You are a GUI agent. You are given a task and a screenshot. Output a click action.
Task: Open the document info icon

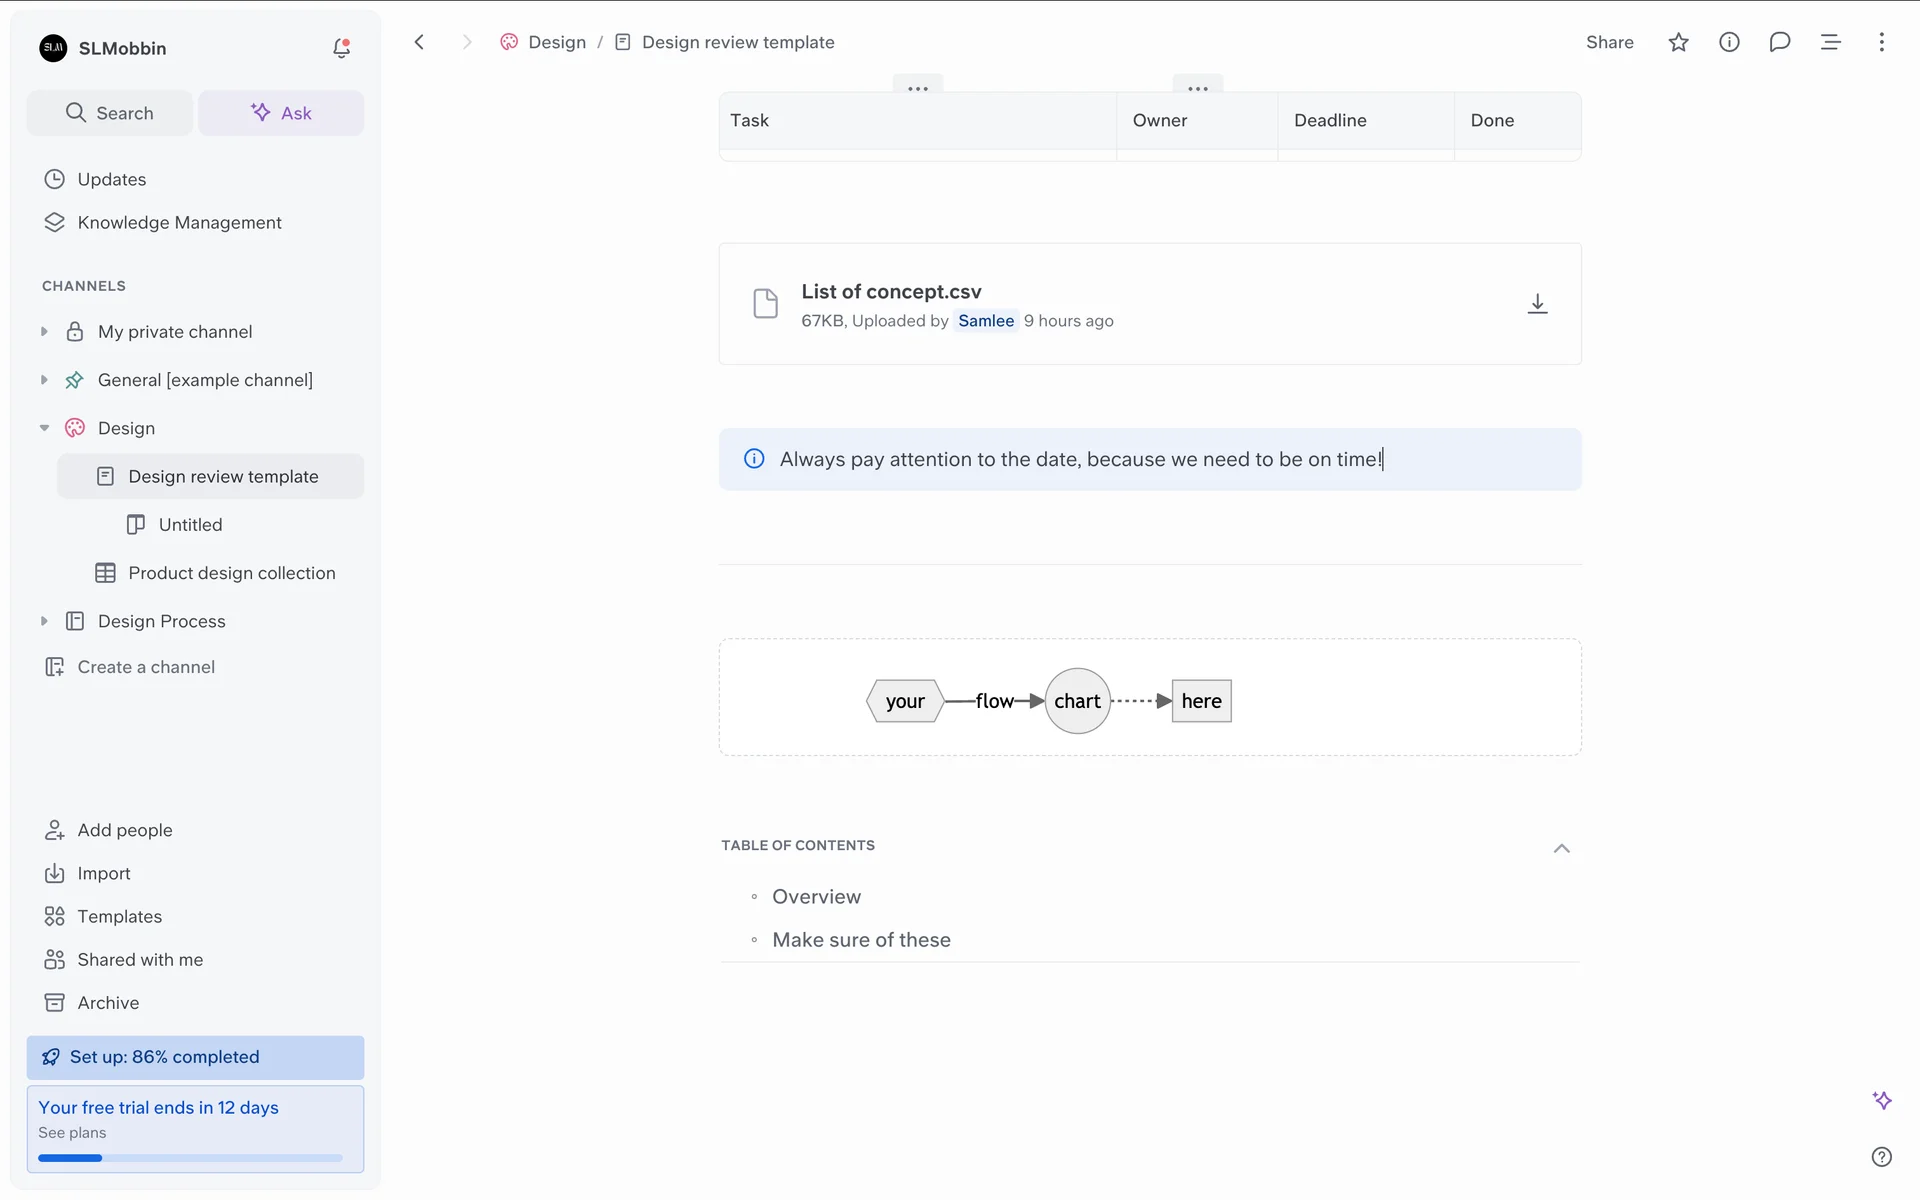[x=1729, y=42]
